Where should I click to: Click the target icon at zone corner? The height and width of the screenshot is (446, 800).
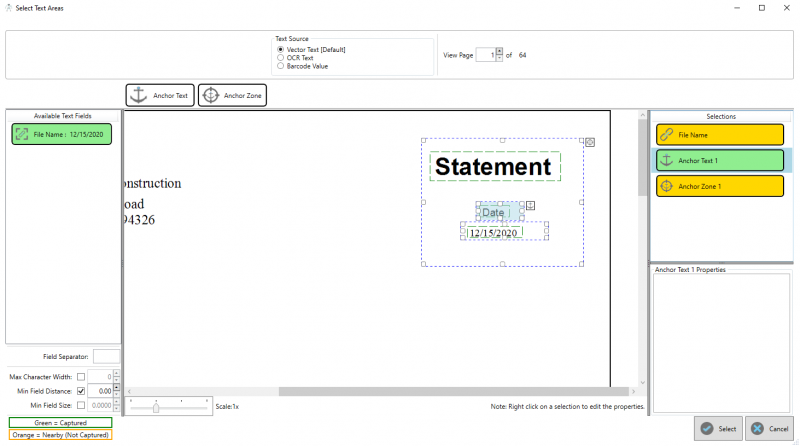coord(589,143)
